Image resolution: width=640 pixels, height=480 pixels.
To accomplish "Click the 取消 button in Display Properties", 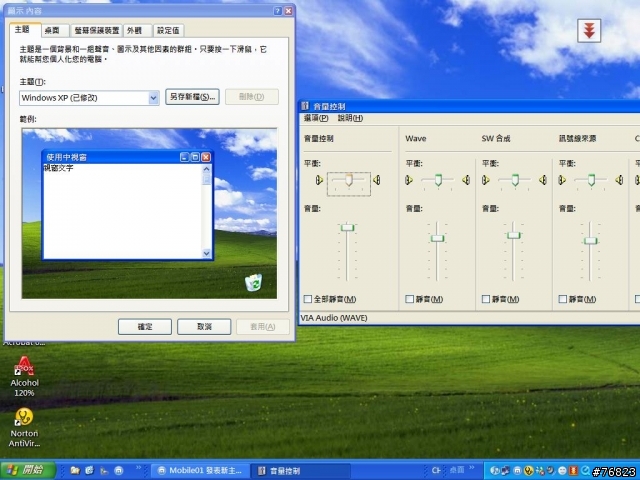I will [204, 327].
